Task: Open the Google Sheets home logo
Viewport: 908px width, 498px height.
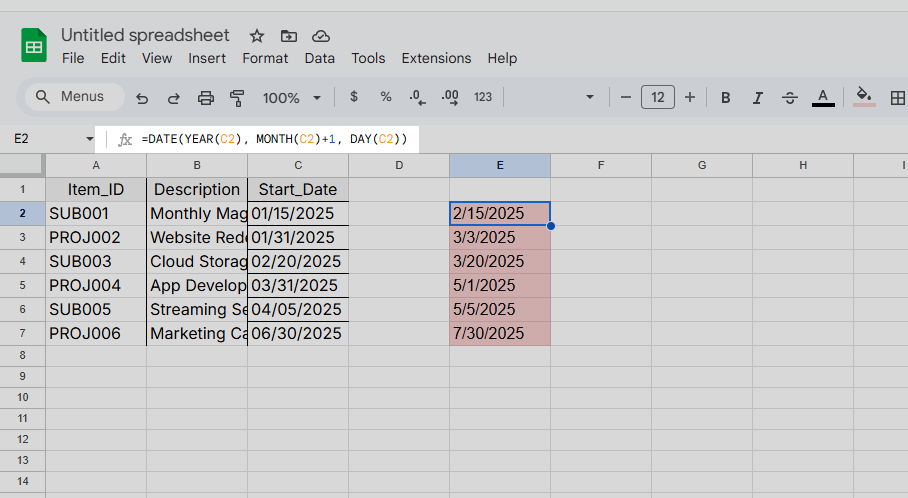Action: (x=34, y=46)
